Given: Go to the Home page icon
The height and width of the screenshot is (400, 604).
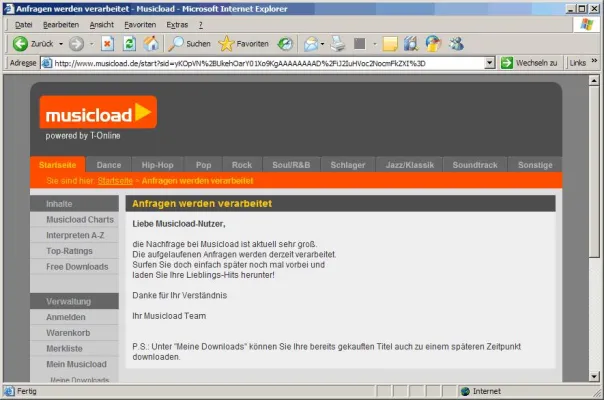Looking at the screenshot, I should tap(151, 44).
